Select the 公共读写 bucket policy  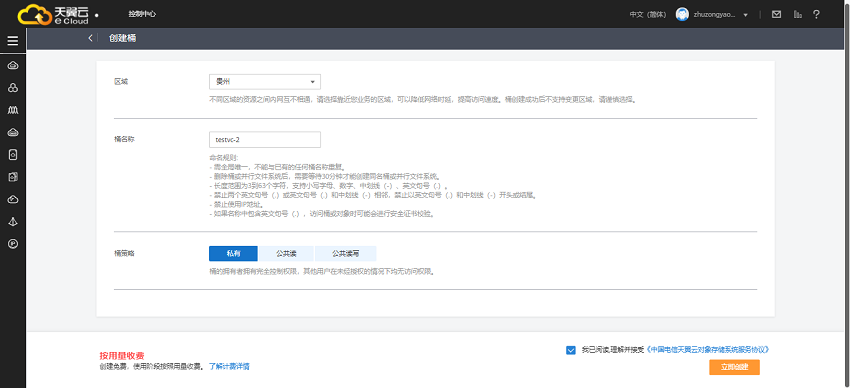pos(345,254)
